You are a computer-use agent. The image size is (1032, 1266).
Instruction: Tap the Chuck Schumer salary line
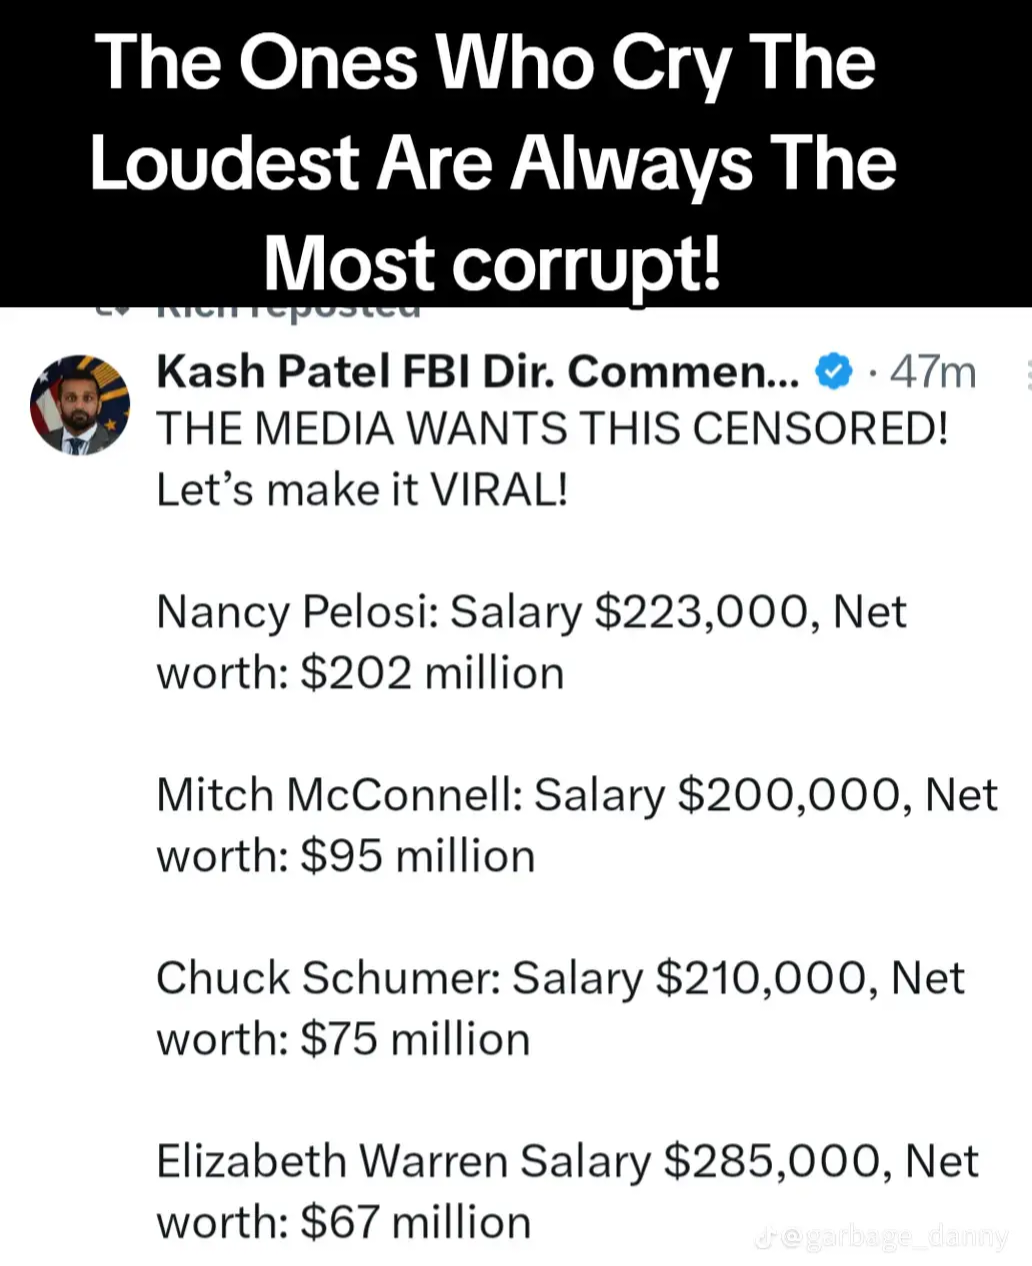(560, 978)
